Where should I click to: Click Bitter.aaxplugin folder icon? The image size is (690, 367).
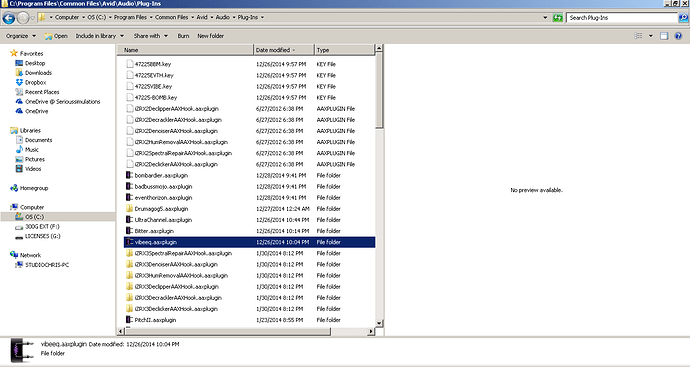coord(129,231)
